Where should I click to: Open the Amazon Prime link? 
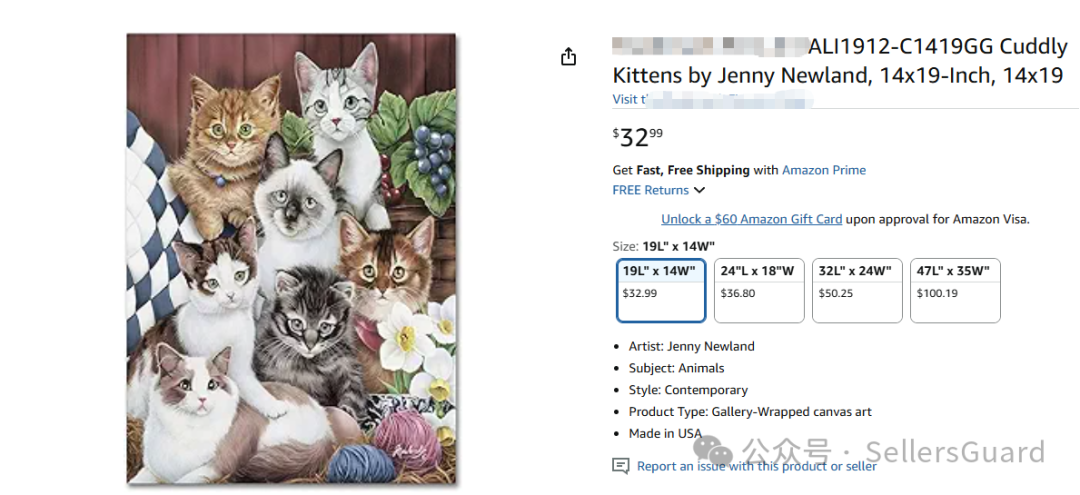click(x=824, y=170)
